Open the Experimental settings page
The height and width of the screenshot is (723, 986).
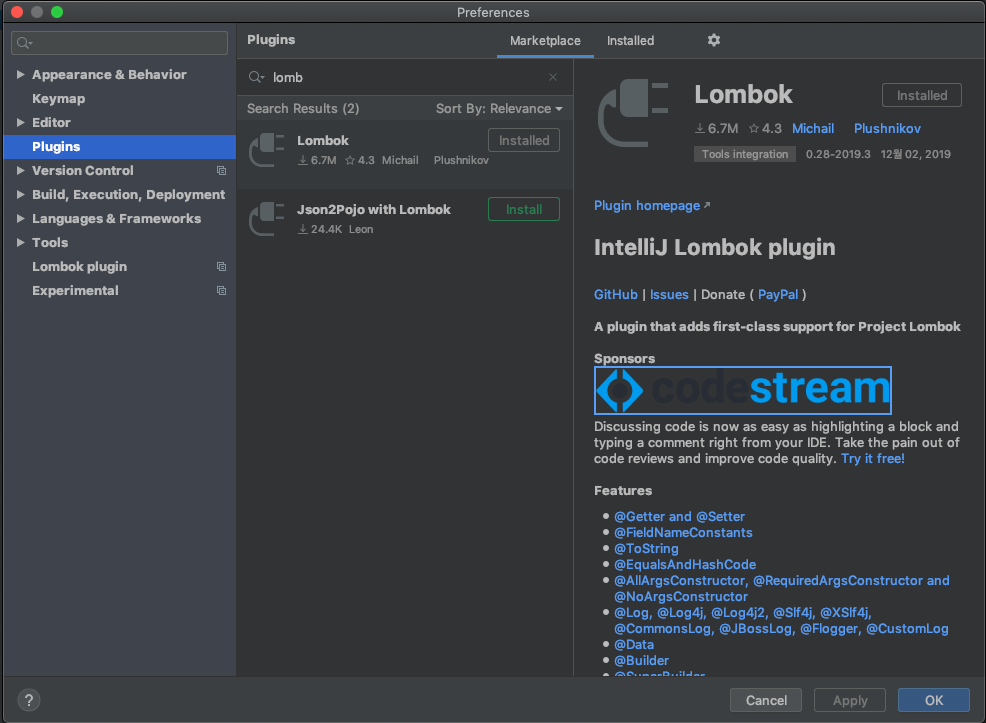[75, 290]
